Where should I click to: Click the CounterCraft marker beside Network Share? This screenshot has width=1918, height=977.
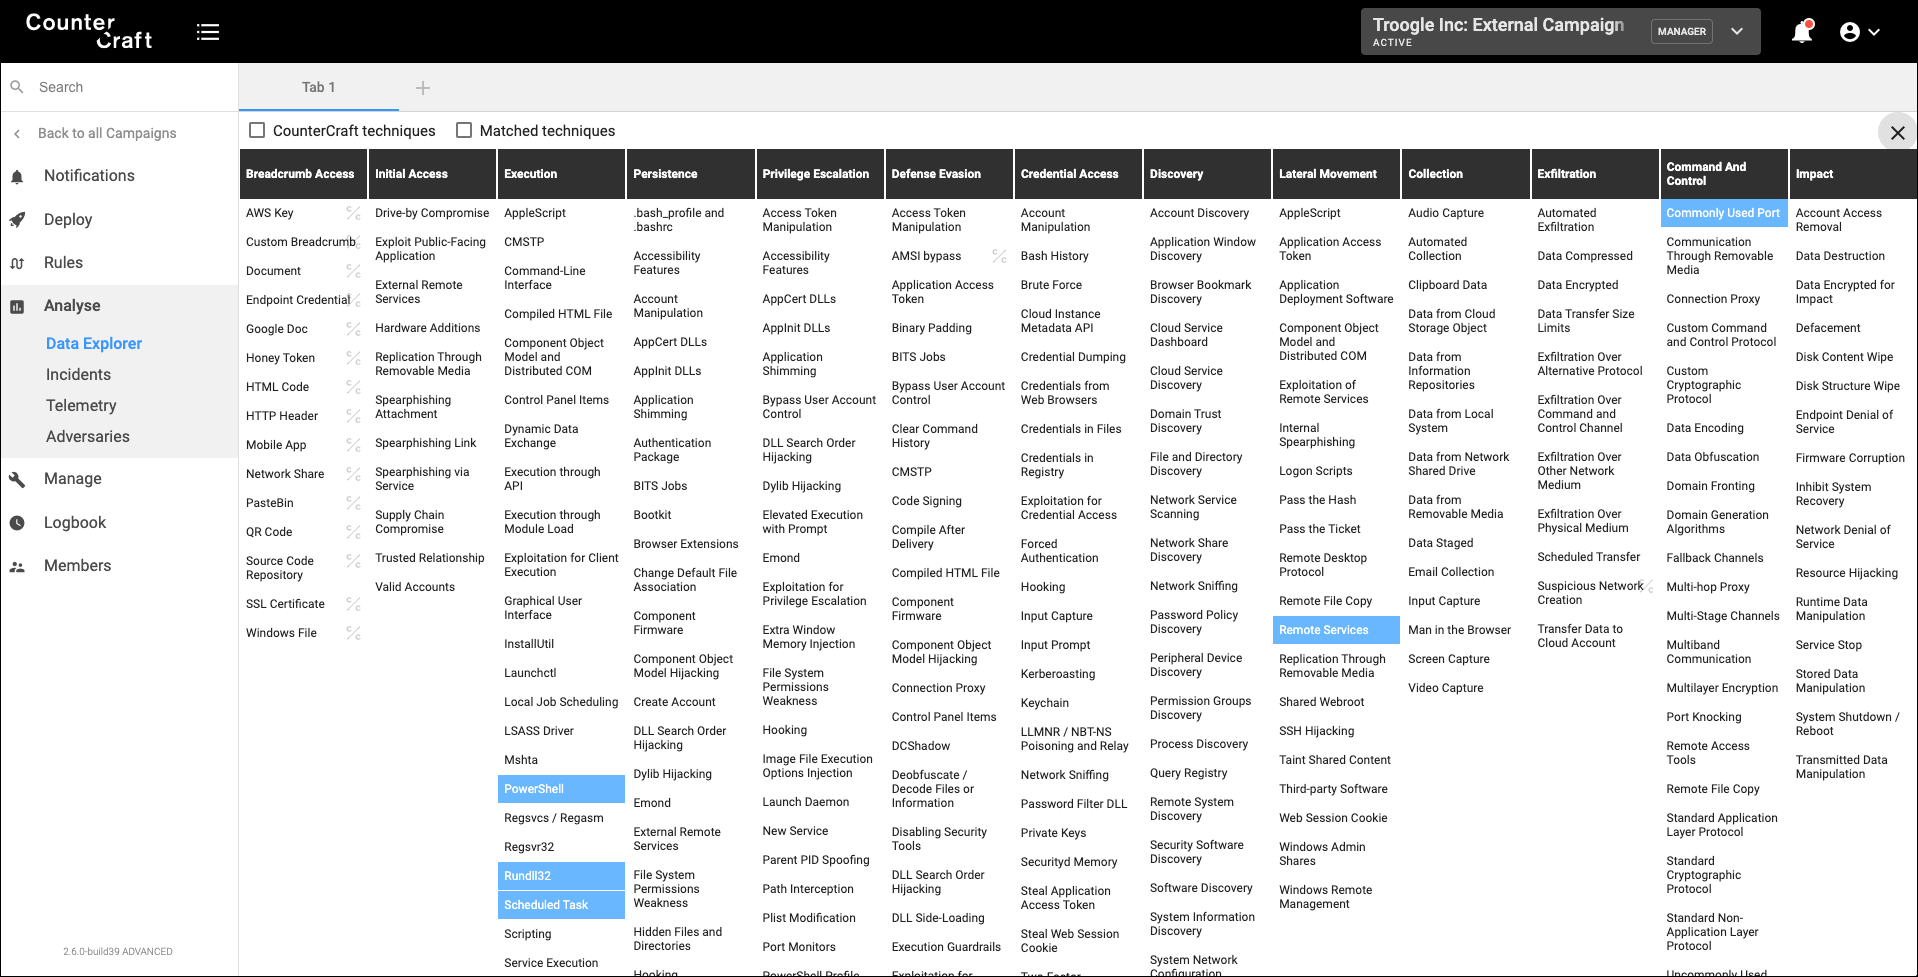(353, 474)
